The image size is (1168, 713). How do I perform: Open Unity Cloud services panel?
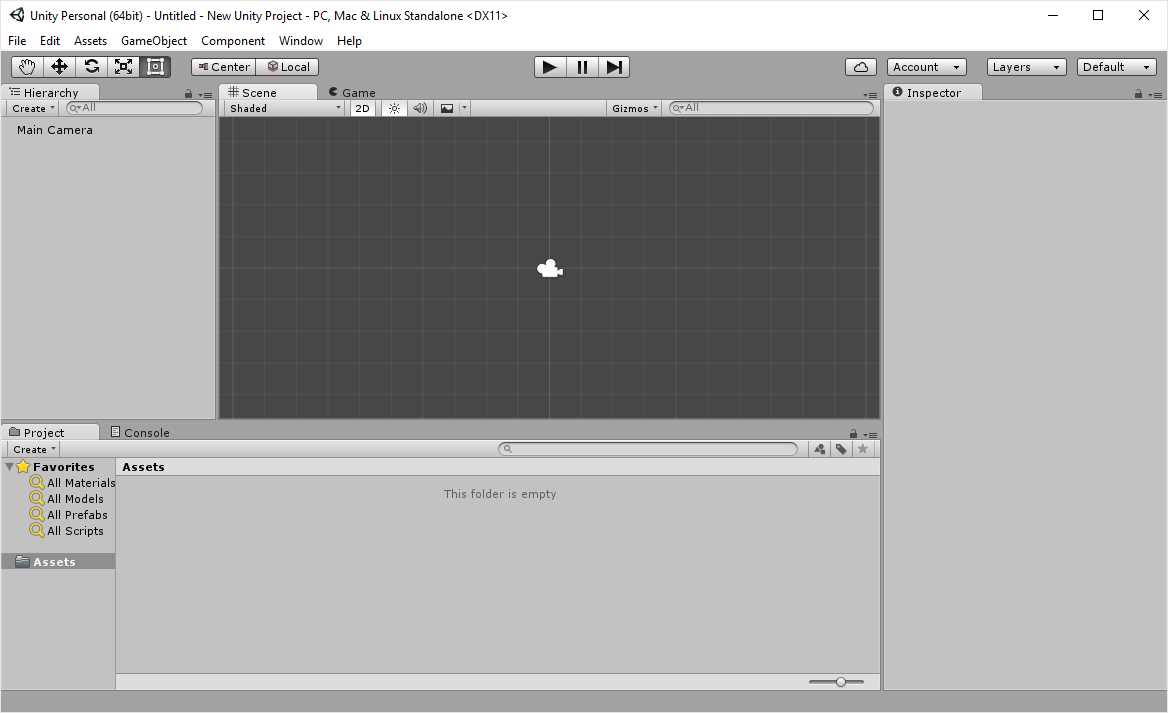point(860,66)
